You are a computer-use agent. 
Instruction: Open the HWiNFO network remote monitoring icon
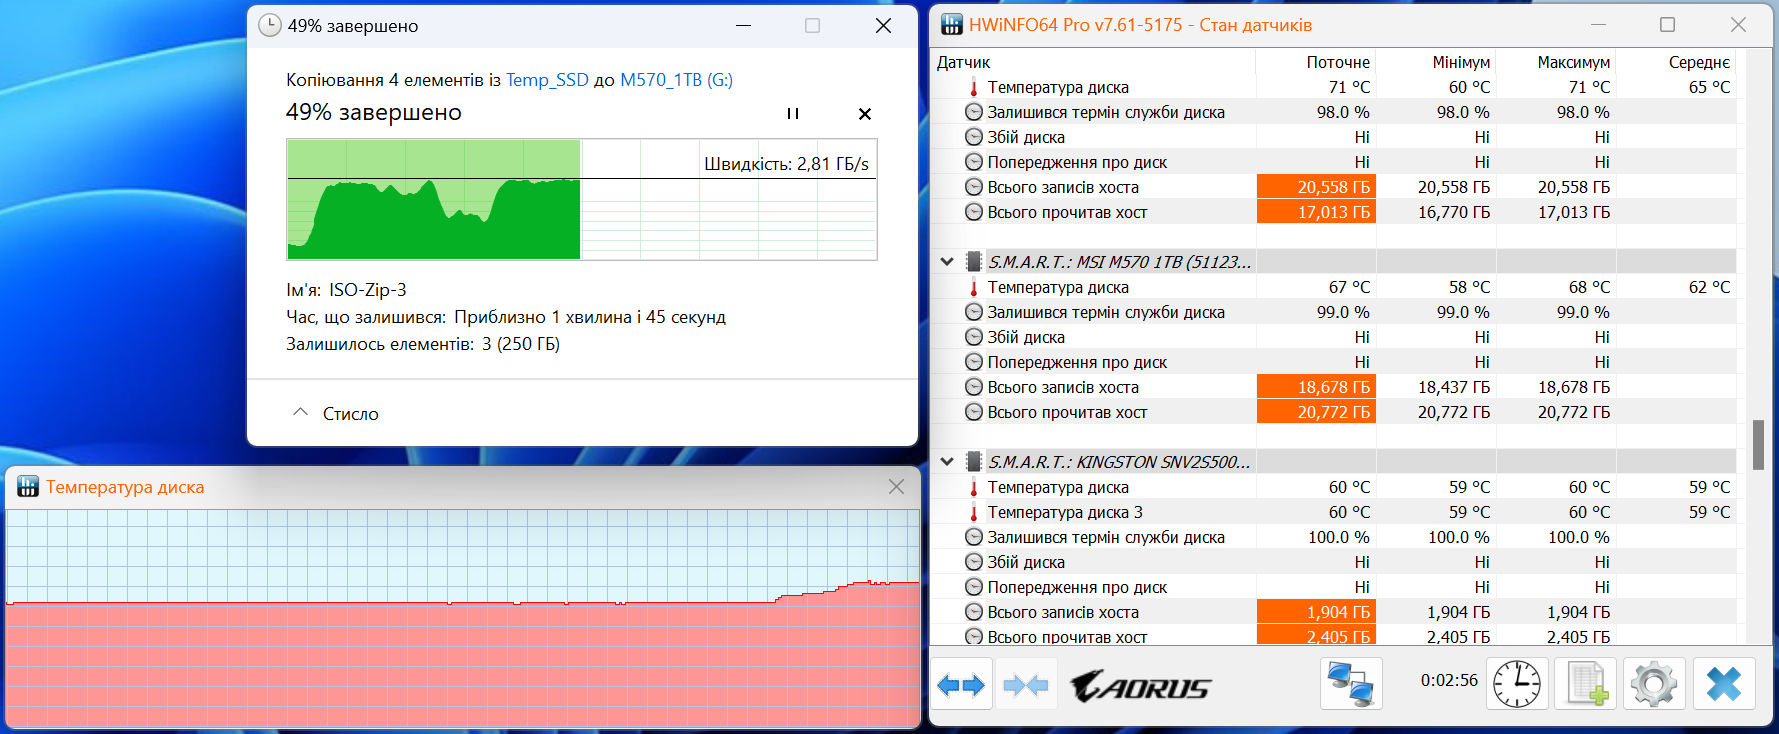click(x=1350, y=685)
